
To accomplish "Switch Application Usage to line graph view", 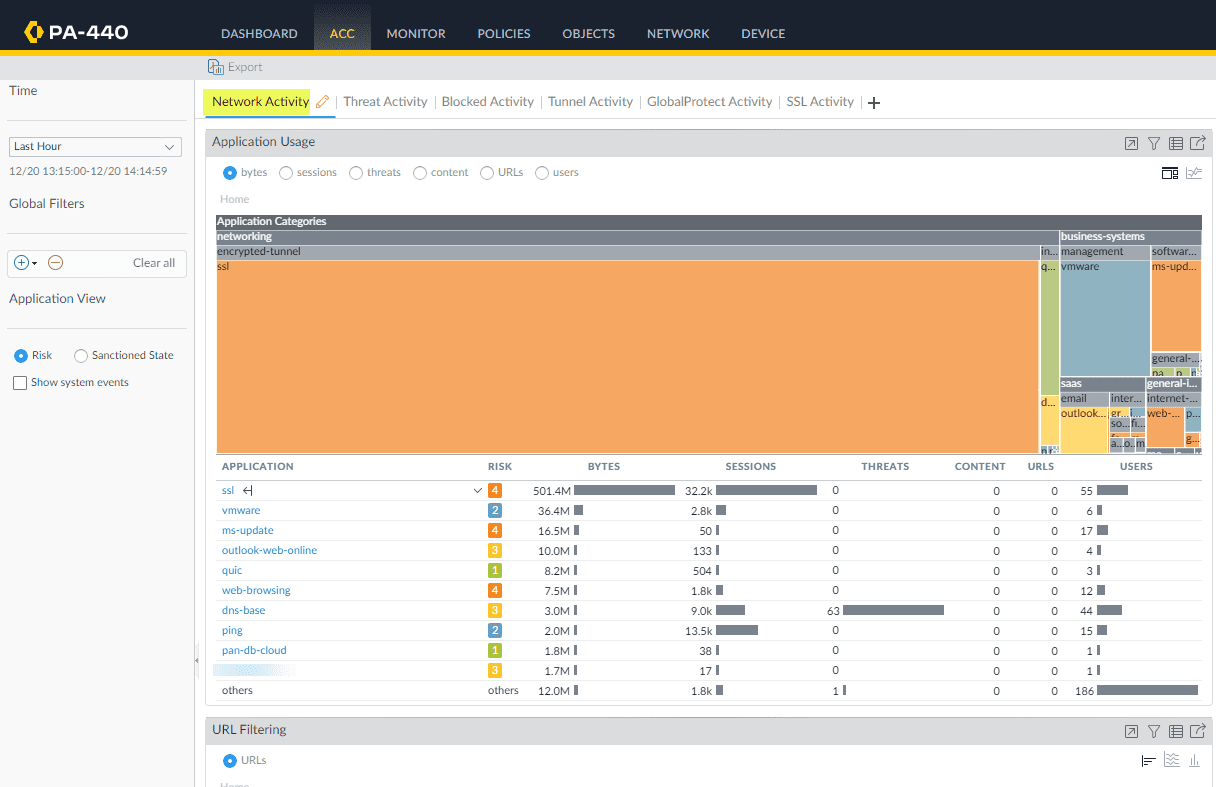I will 1193,173.
